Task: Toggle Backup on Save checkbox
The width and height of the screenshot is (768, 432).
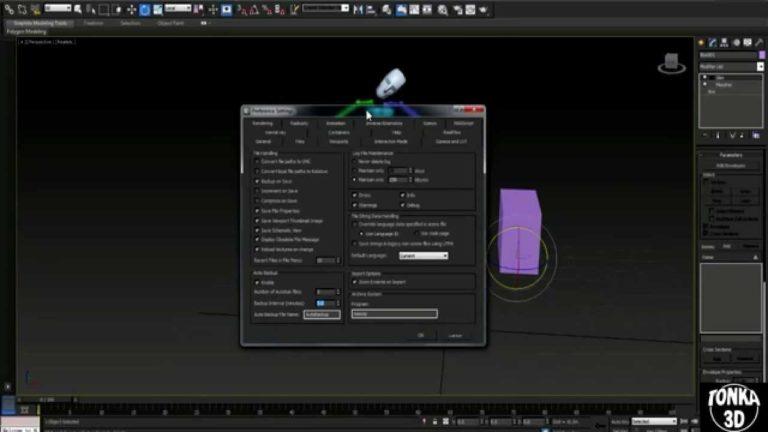Action: click(257, 181)
